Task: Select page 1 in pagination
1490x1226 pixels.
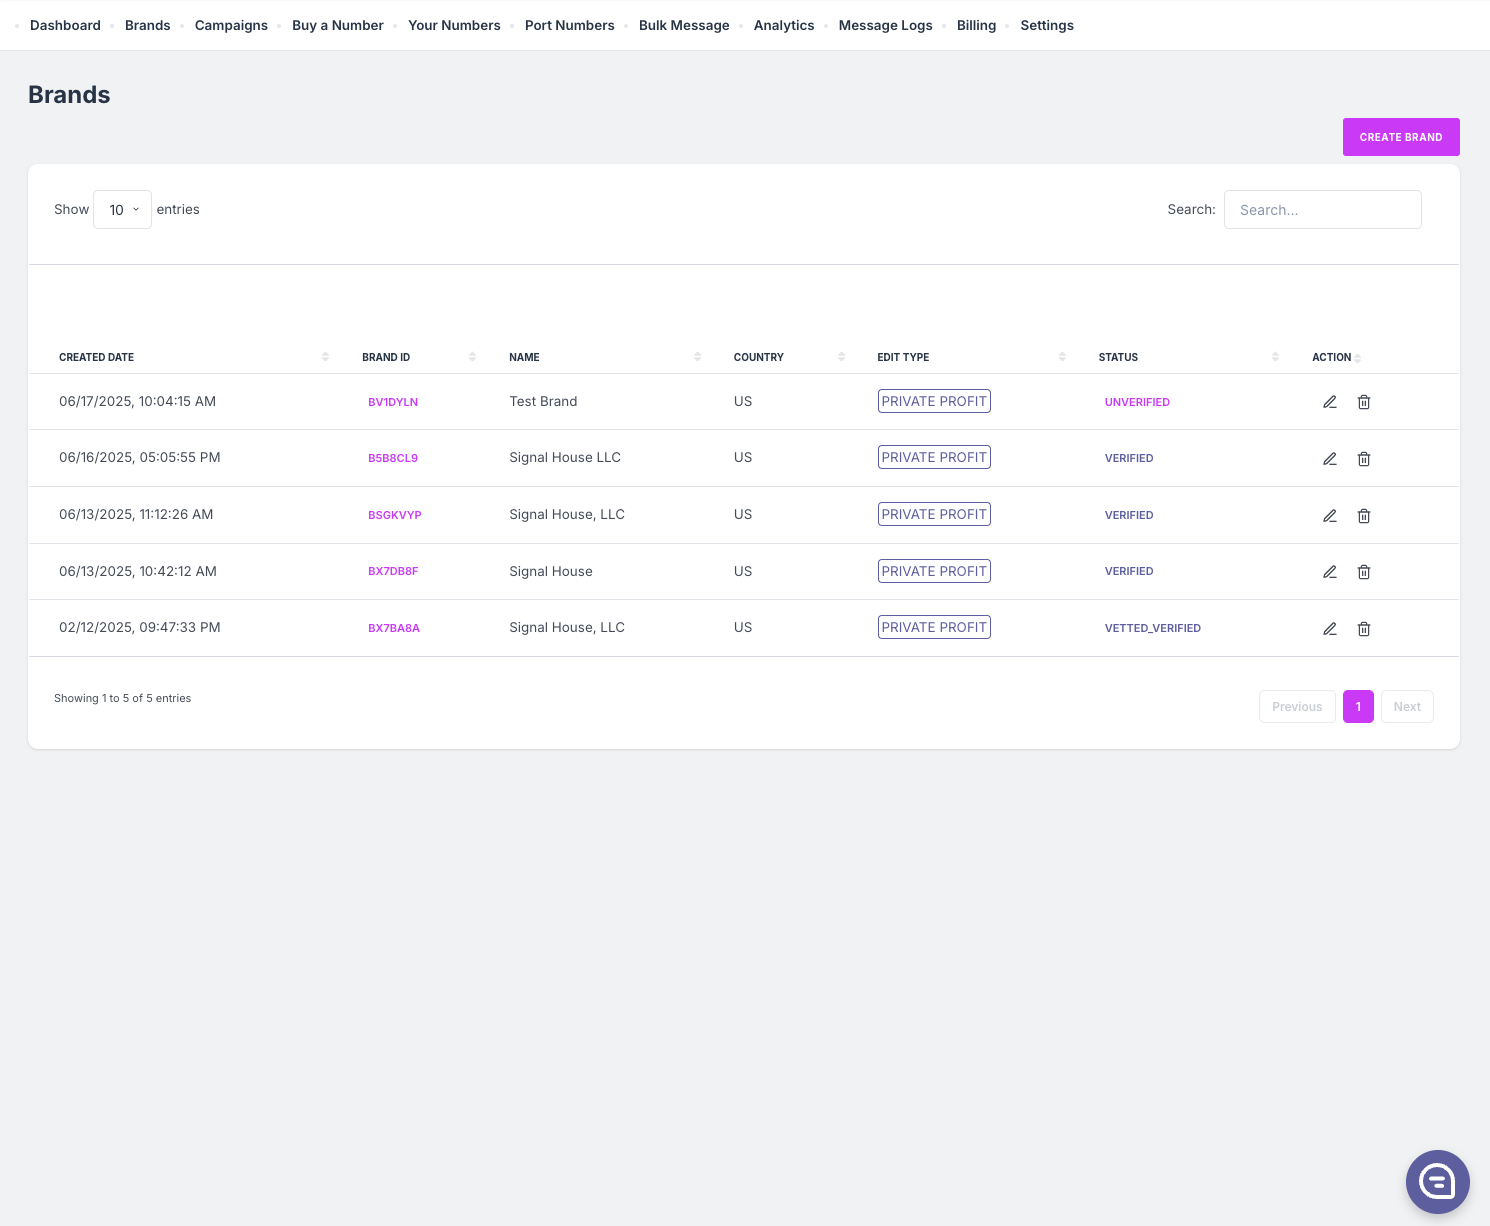Action: [1357, 707]
